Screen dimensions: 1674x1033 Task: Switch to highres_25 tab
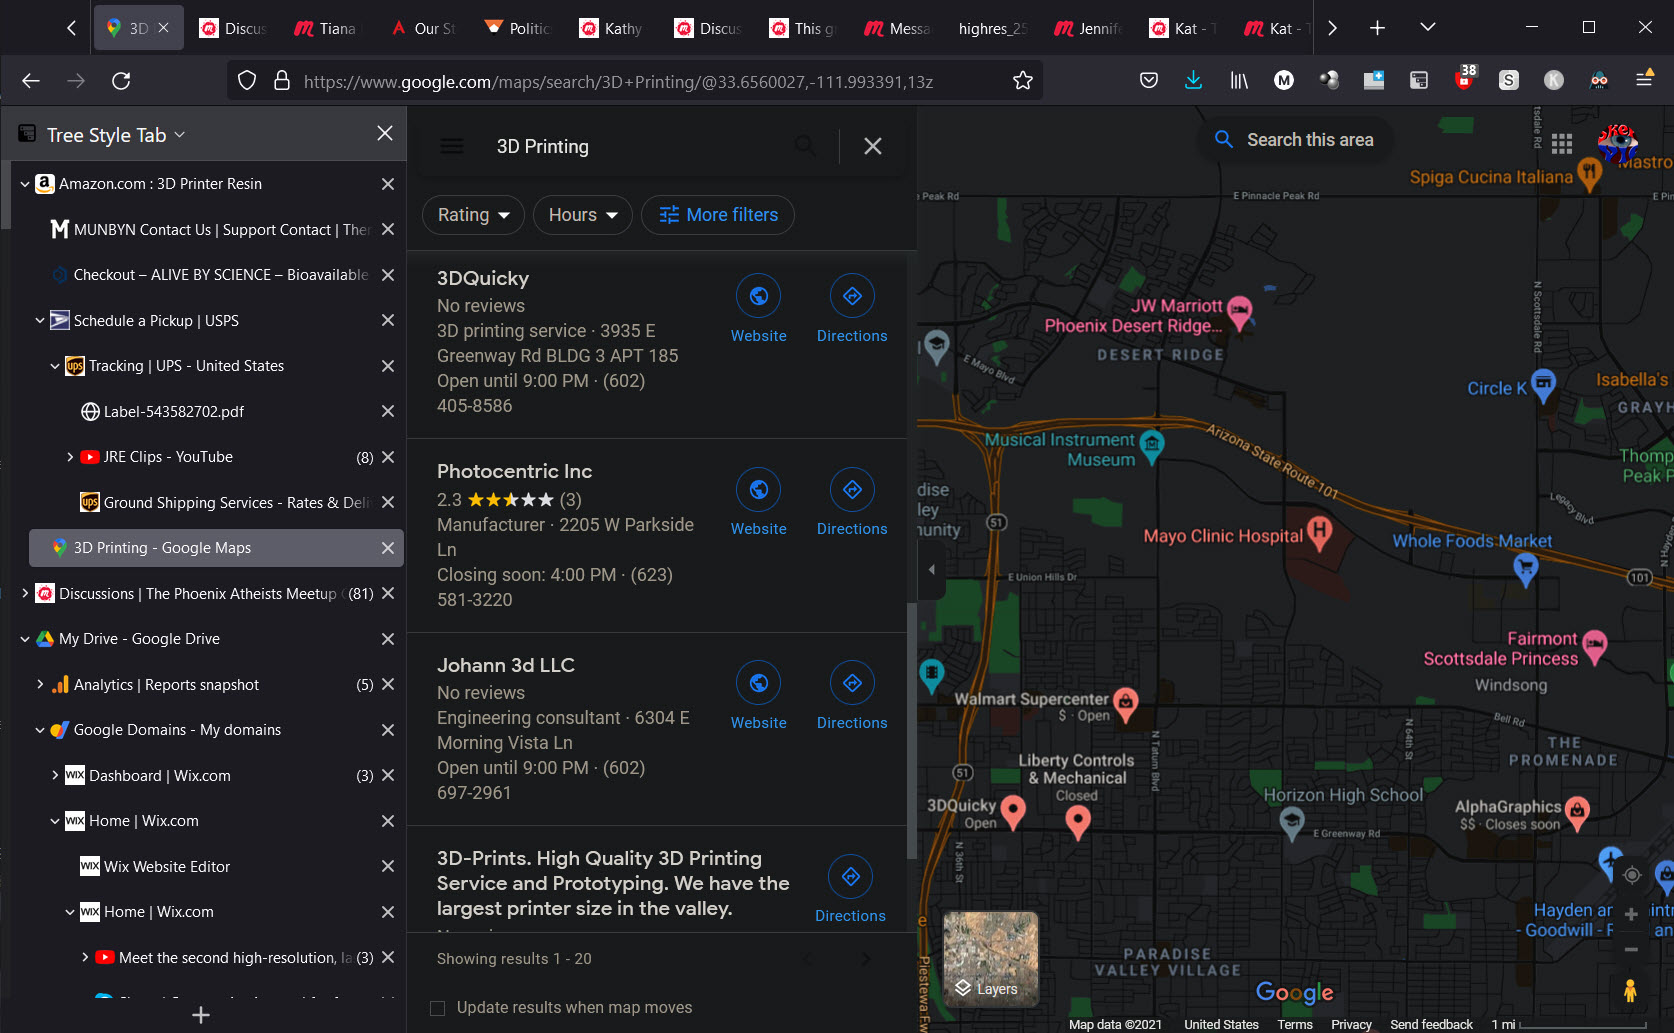pos(991,28)
